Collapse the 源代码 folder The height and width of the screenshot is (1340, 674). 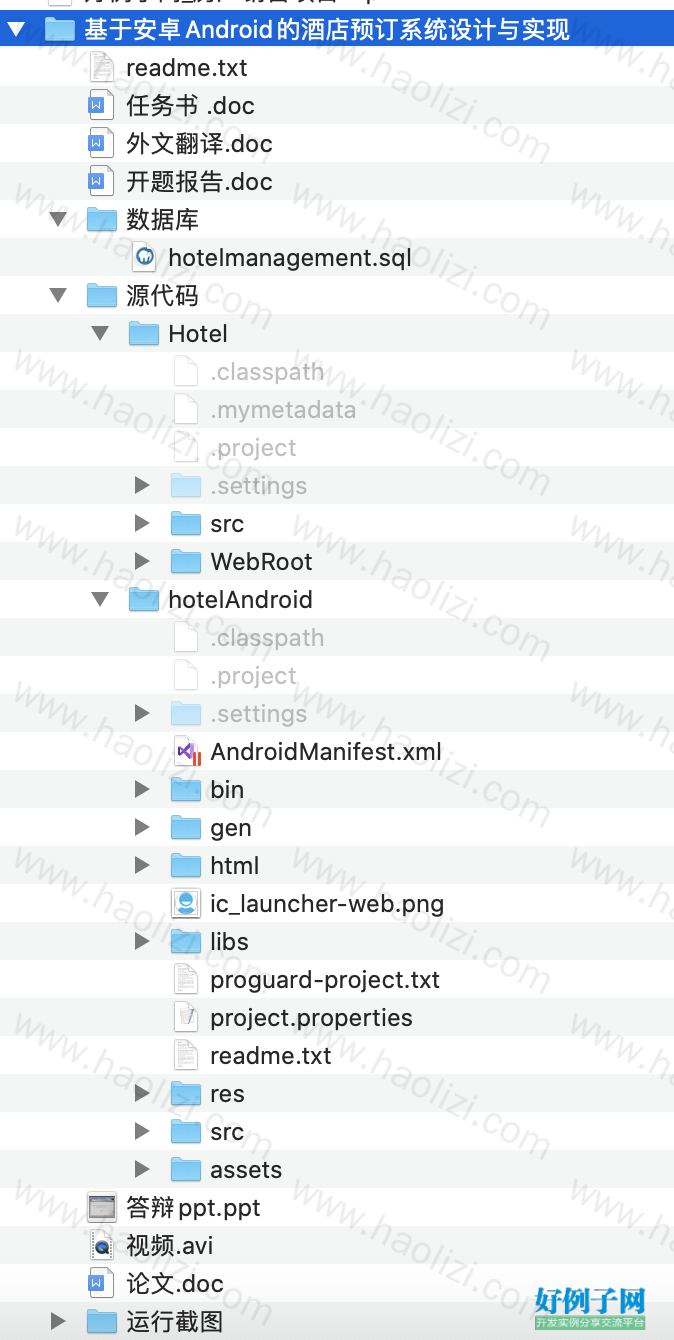click(58, 295)
